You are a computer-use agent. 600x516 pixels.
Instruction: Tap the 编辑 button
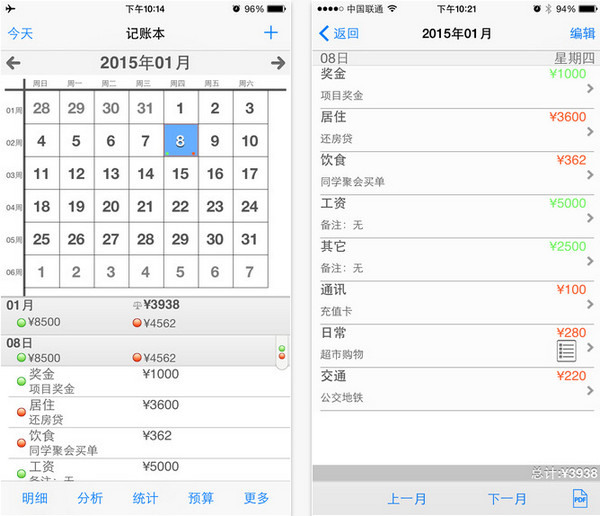(582, 33)
